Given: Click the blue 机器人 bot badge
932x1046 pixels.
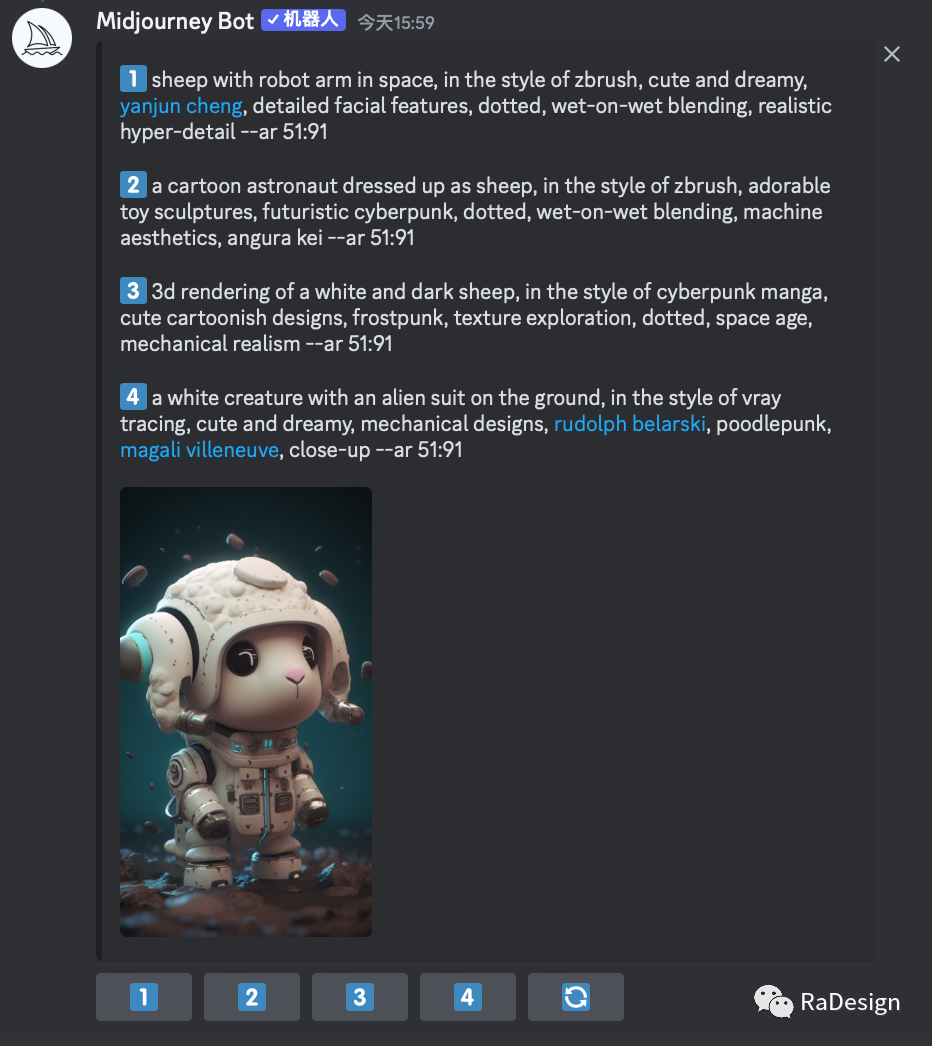Looking at the screenshot, I should (304, 21).
